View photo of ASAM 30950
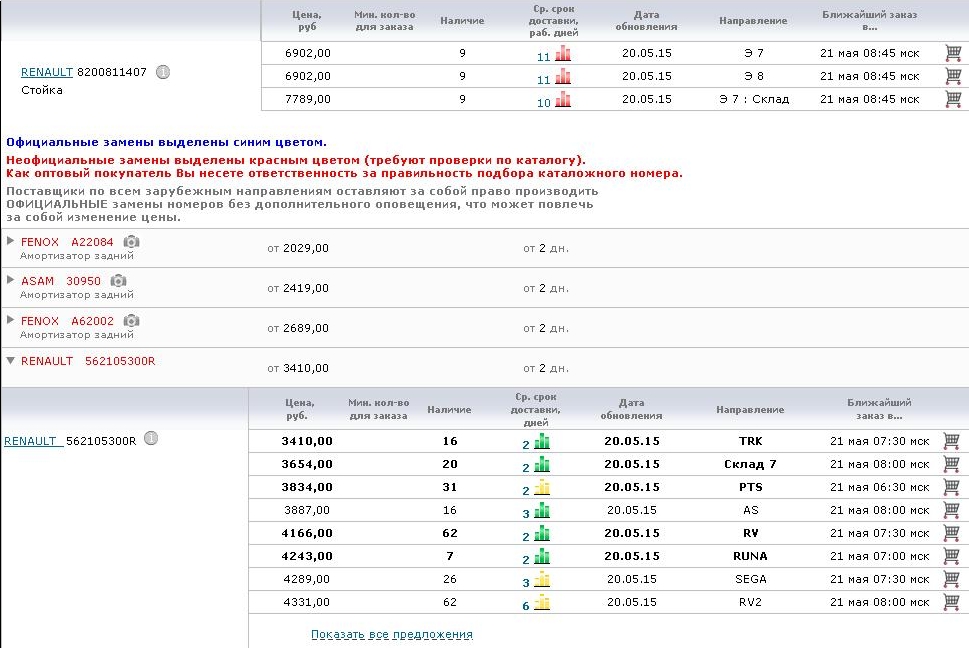The image size is (969, 648). [x=118, y=281]
